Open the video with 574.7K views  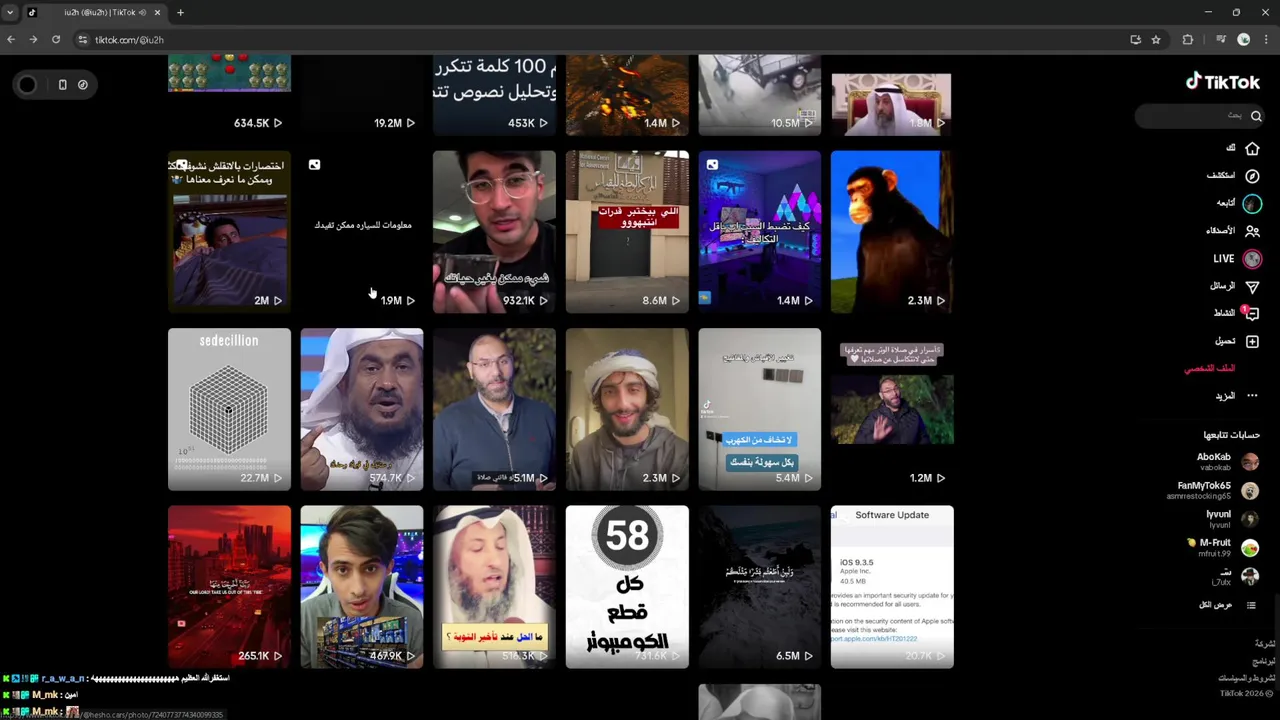[x=362, y=409]
